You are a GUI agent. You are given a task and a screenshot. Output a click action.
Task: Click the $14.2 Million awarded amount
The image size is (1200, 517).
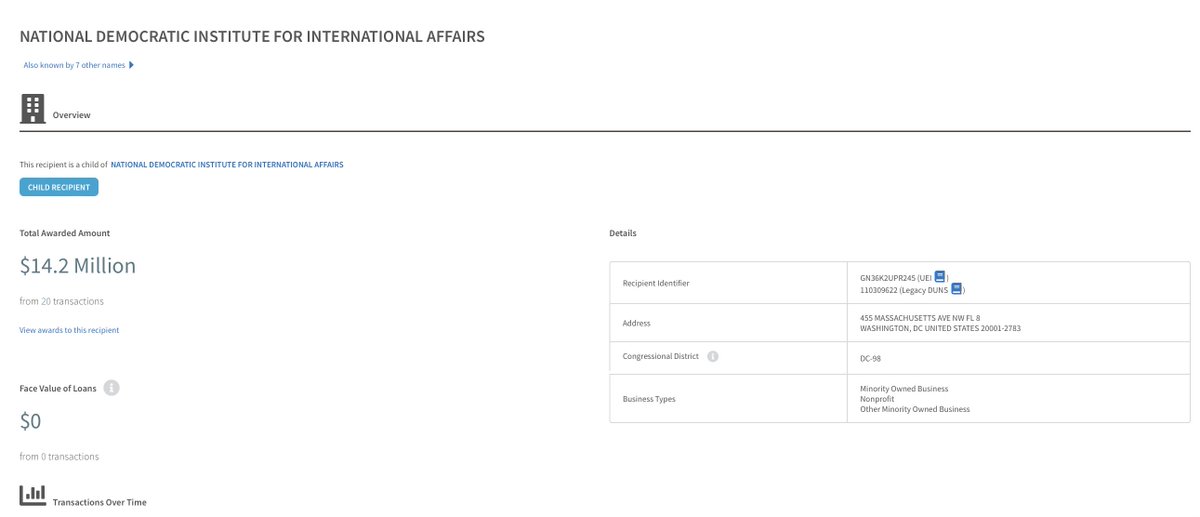(78, 266)
